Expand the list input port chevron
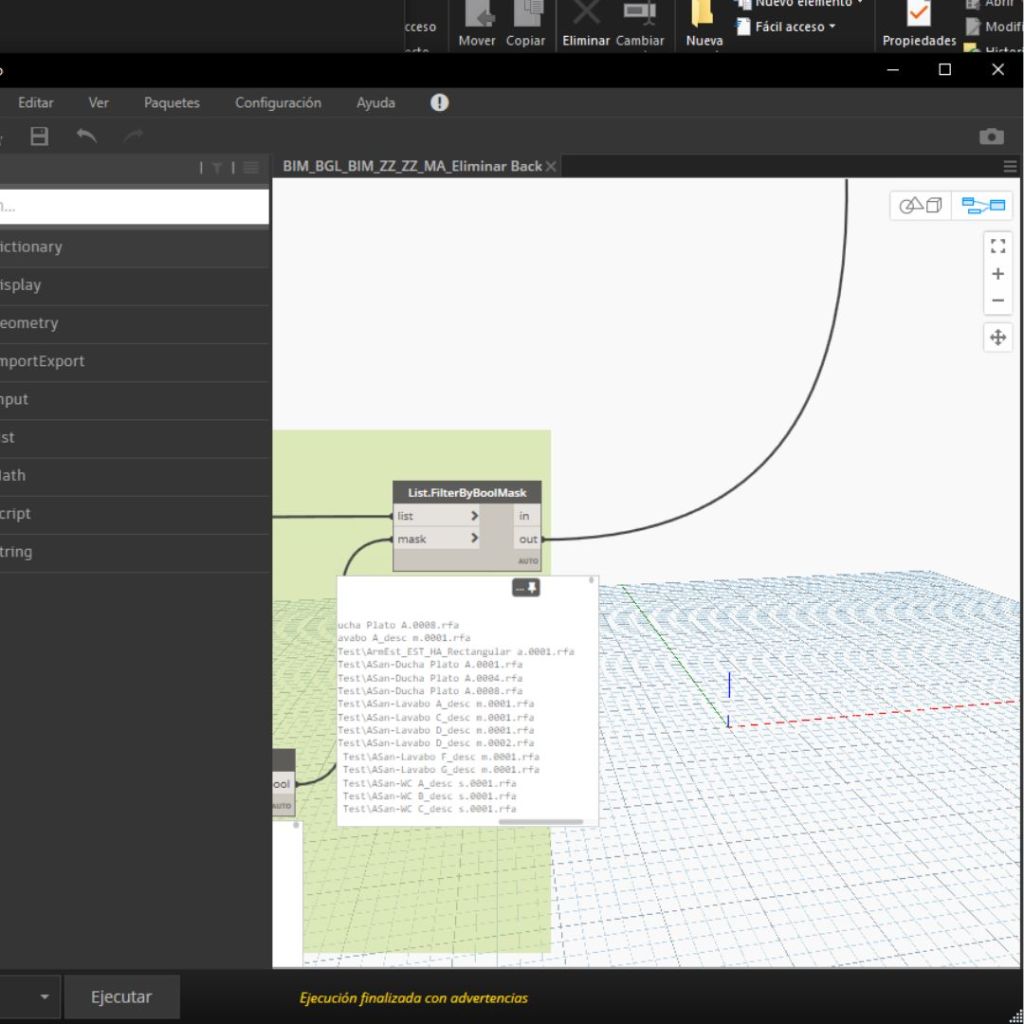1024x1024 pixels. coord(474,516)
